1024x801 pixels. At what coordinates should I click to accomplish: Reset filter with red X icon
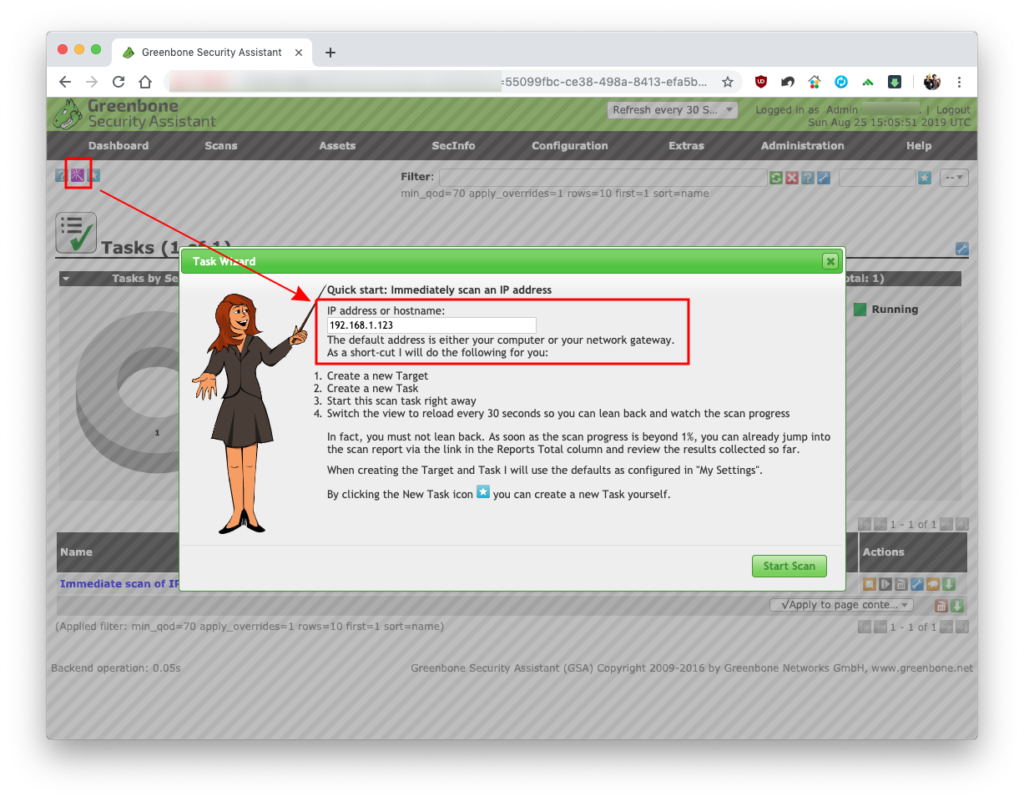[792, 178]
